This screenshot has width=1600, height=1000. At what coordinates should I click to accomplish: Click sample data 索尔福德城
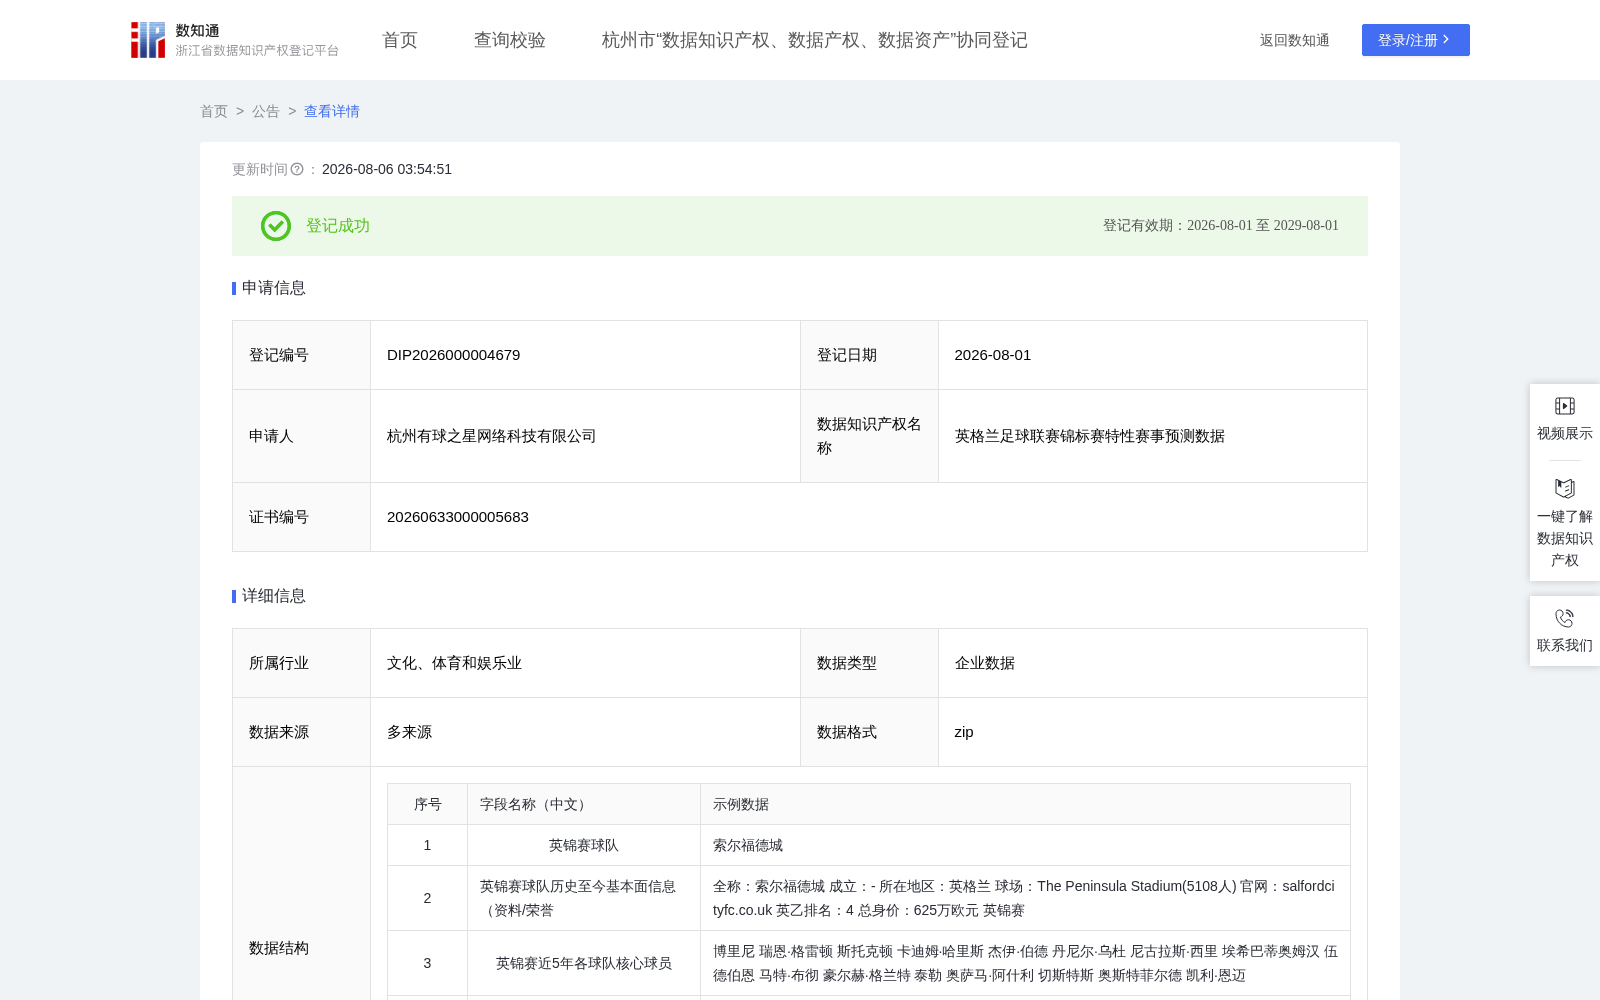click(x=748, y=845)
